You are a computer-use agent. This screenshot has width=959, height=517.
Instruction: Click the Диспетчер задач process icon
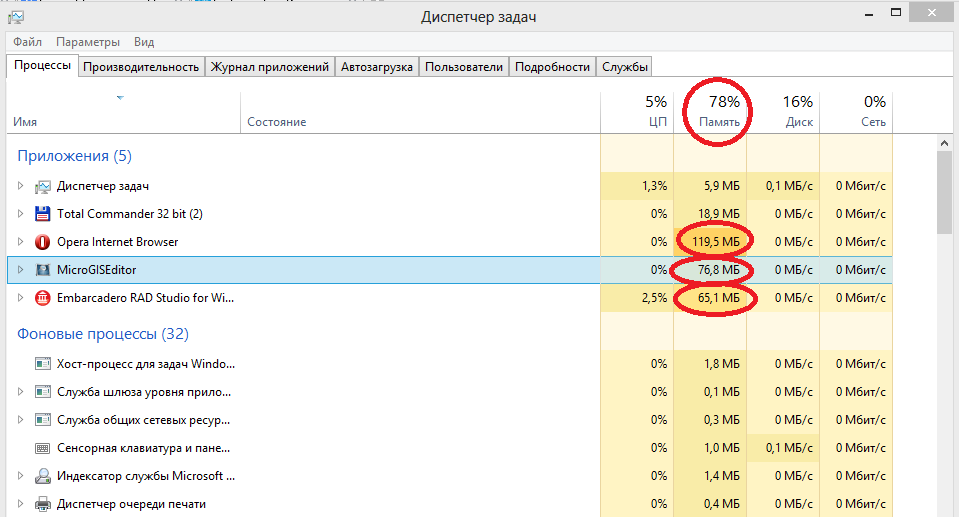43,186
